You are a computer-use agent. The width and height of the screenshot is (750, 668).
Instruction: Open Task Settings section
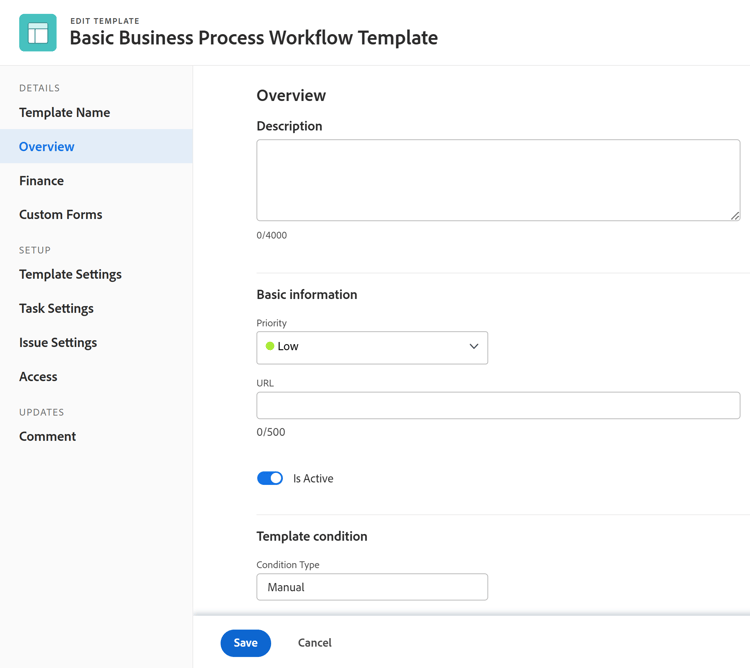coord(57,308)
